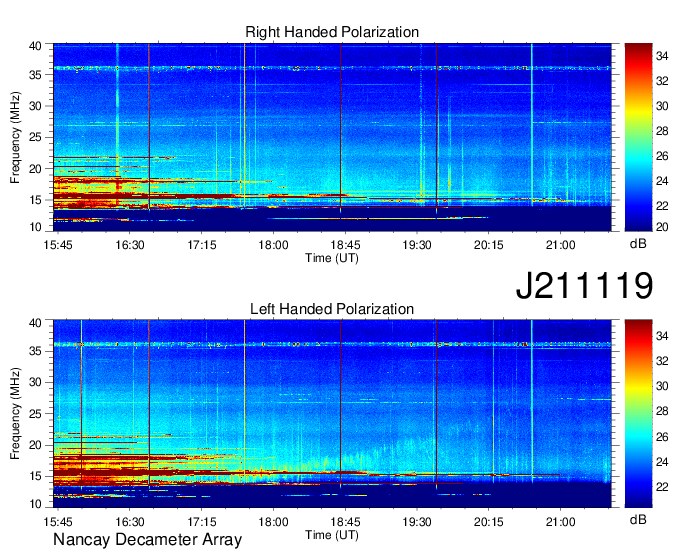Click the Right Handed Polarization title
Image resolution: width=680 pixels, height=552 pixels.
pyautogui.click(x=332, y=32)
